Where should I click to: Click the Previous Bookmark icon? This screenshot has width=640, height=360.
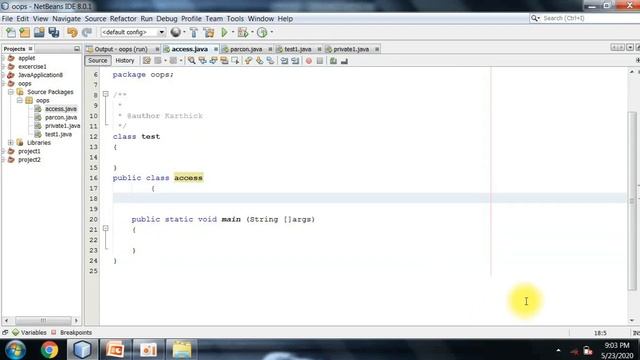click(248, 61)
